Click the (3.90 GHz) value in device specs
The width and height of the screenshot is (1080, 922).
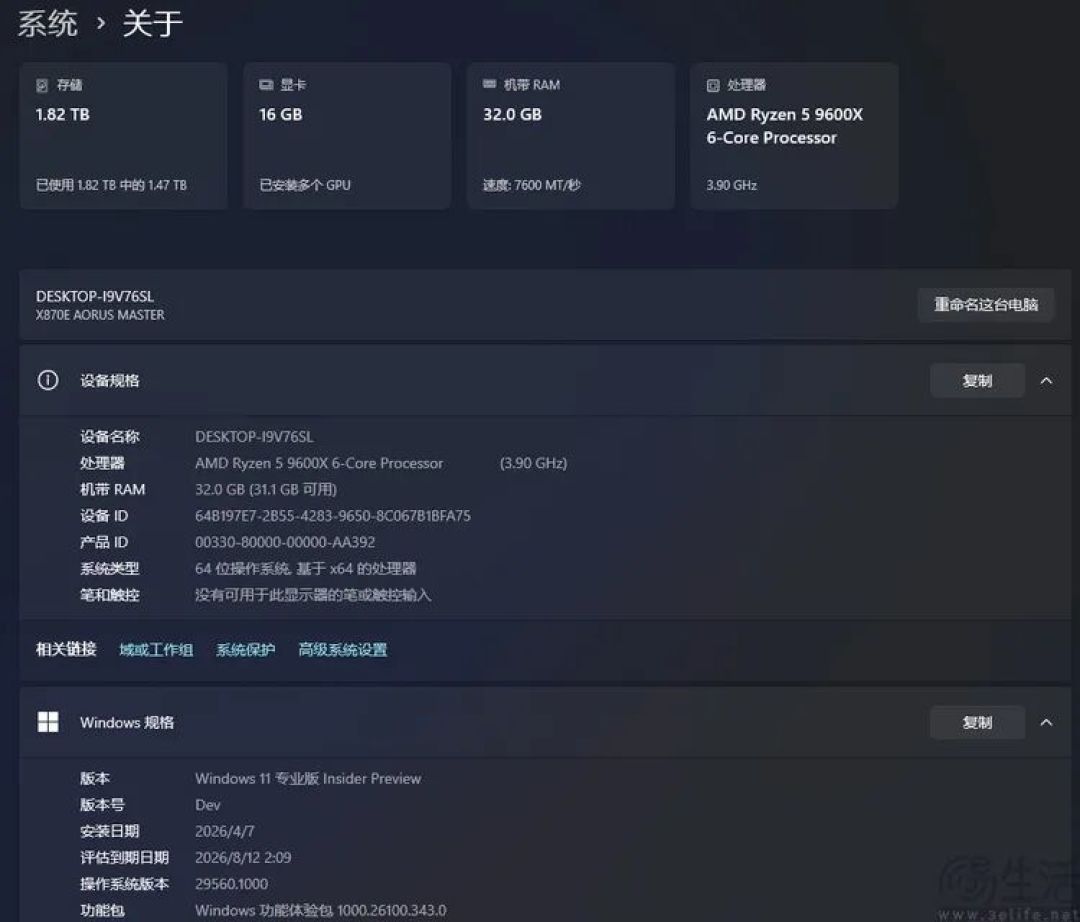pyautogui.click(x=533, y=463)
